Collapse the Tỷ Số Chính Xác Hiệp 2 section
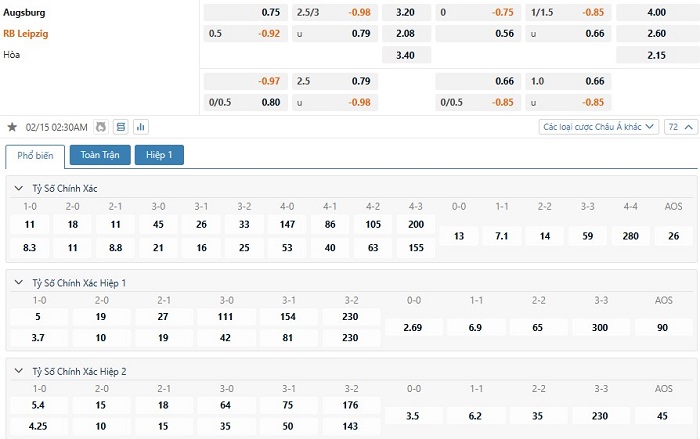The width and height of the screenshot is (700, 439). (20, 371)
